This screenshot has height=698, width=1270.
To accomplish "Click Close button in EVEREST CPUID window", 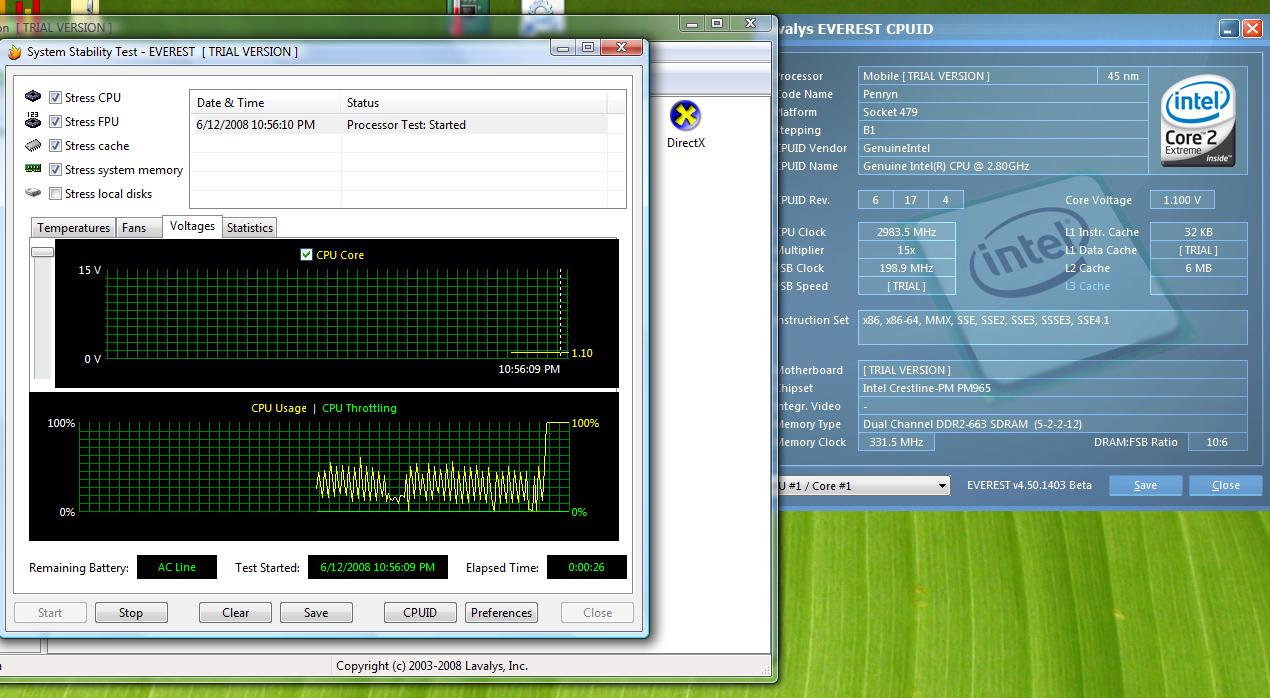I will coord(1226,485).
